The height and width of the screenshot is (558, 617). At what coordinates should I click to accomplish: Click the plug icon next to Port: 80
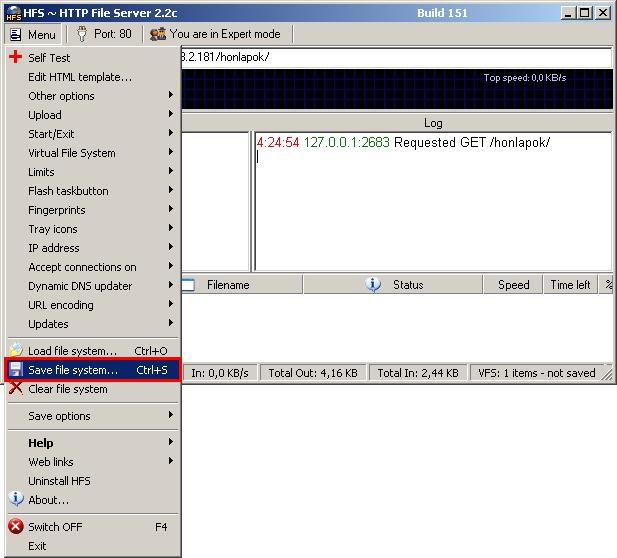click(81, 34)
